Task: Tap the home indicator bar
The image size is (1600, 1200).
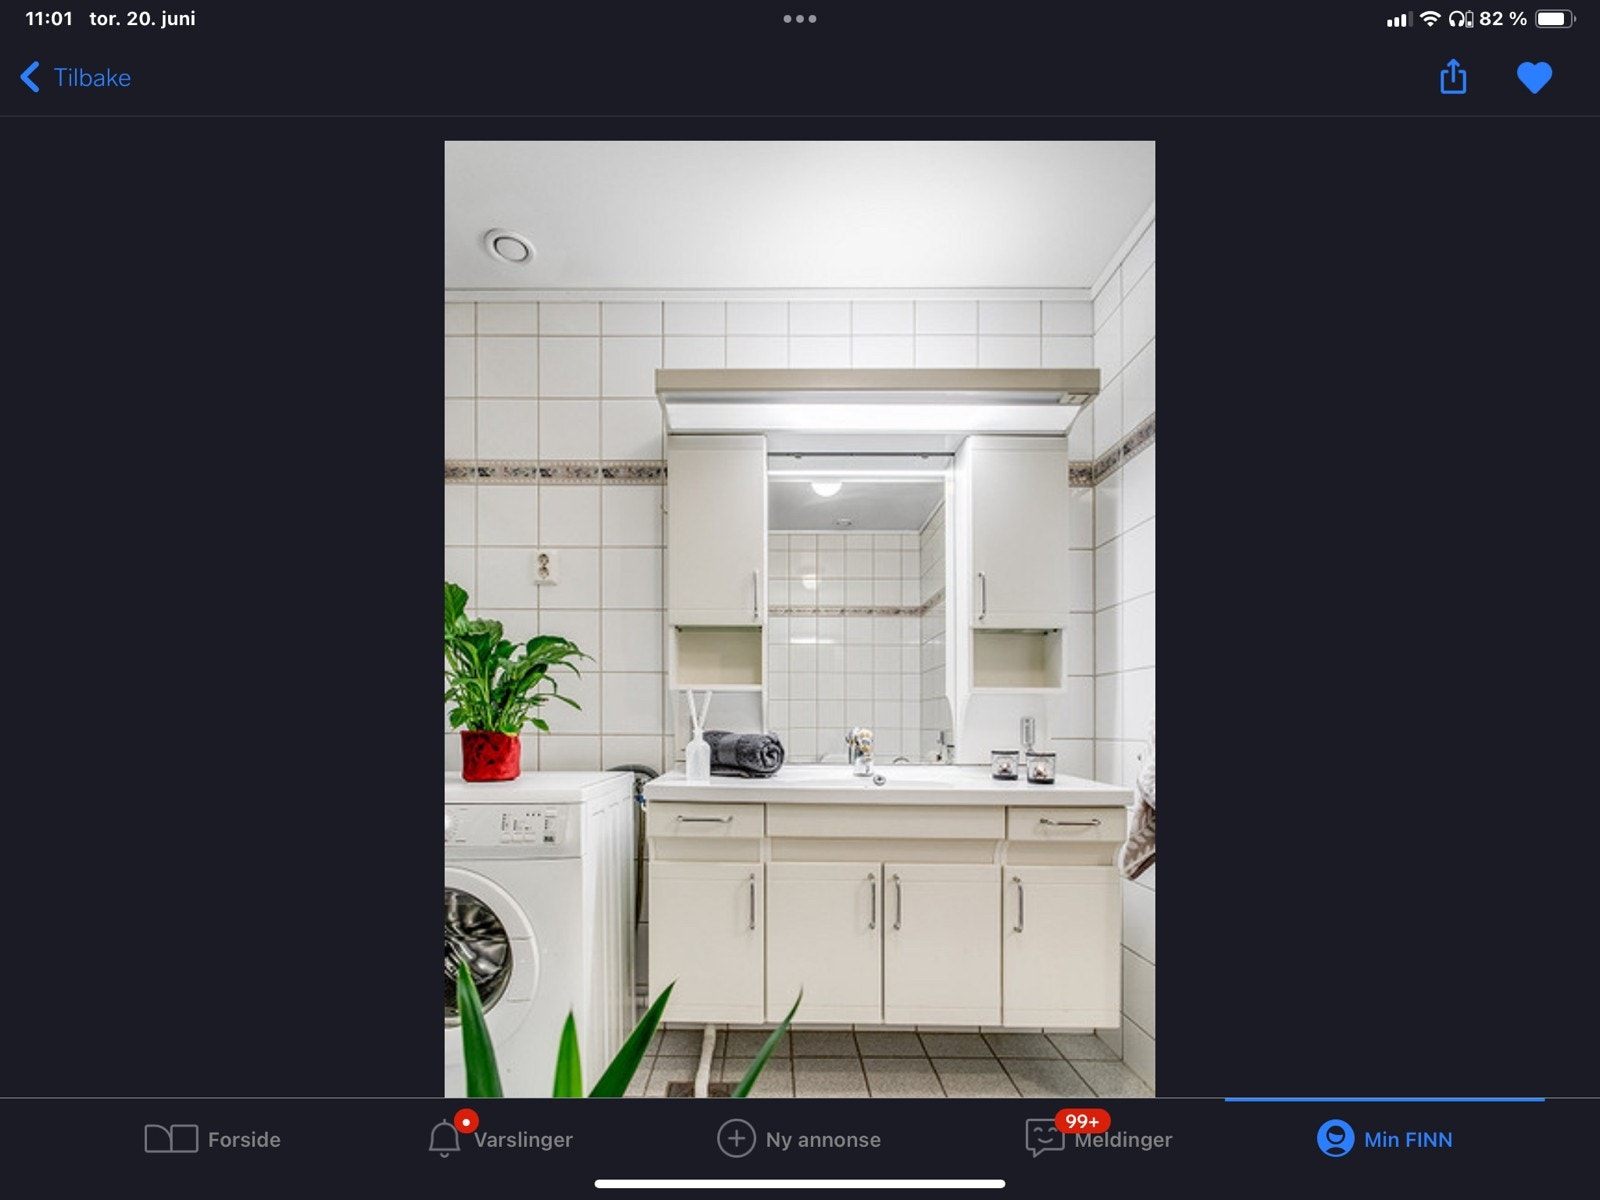Action: (800, 1184)
